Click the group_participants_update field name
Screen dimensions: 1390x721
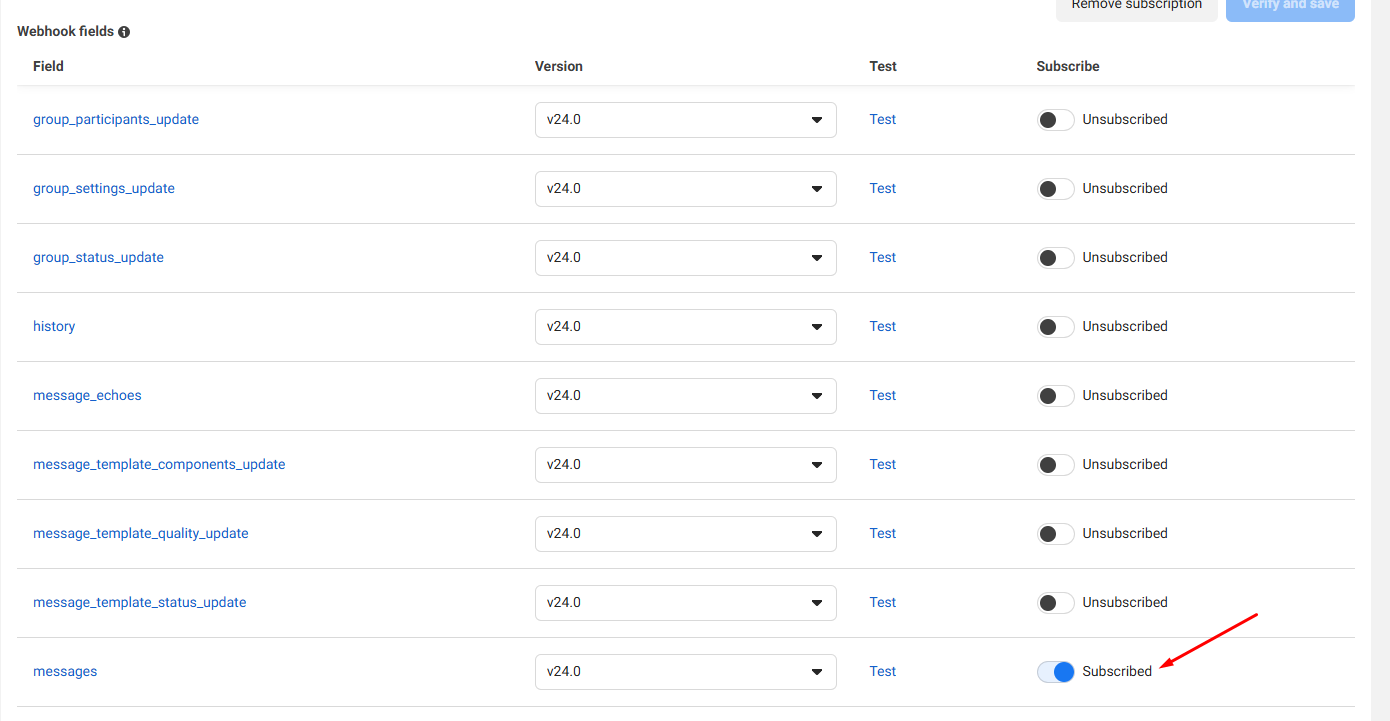pos(116,120)
